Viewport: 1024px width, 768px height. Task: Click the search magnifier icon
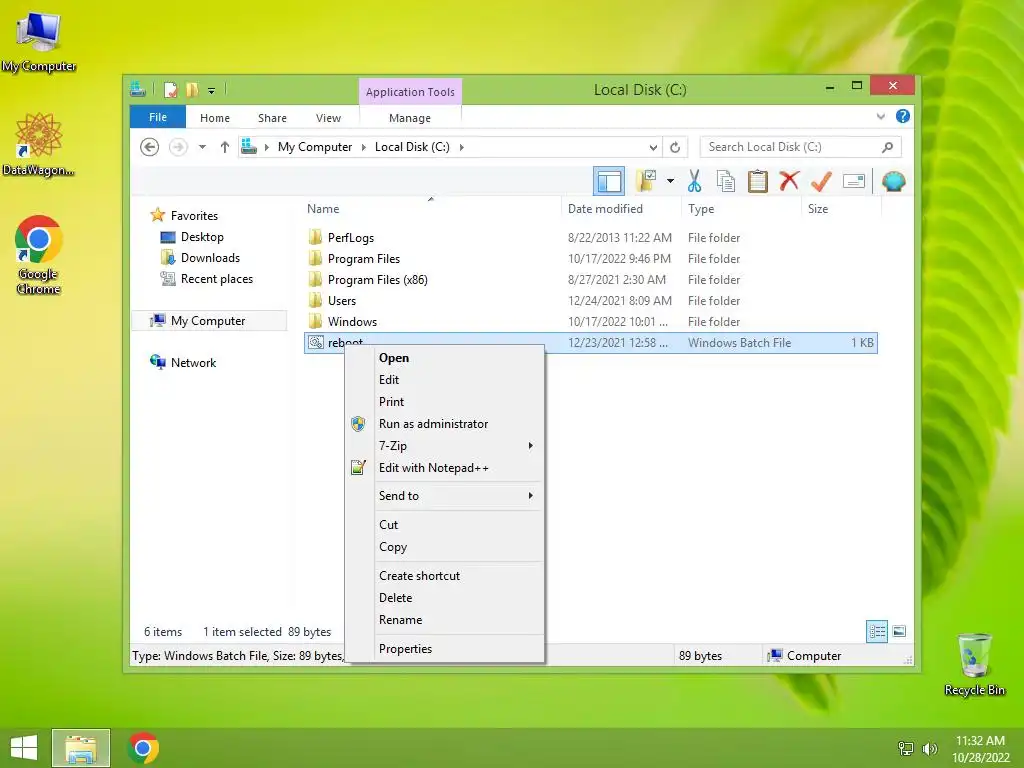click(x=887, y=147)
